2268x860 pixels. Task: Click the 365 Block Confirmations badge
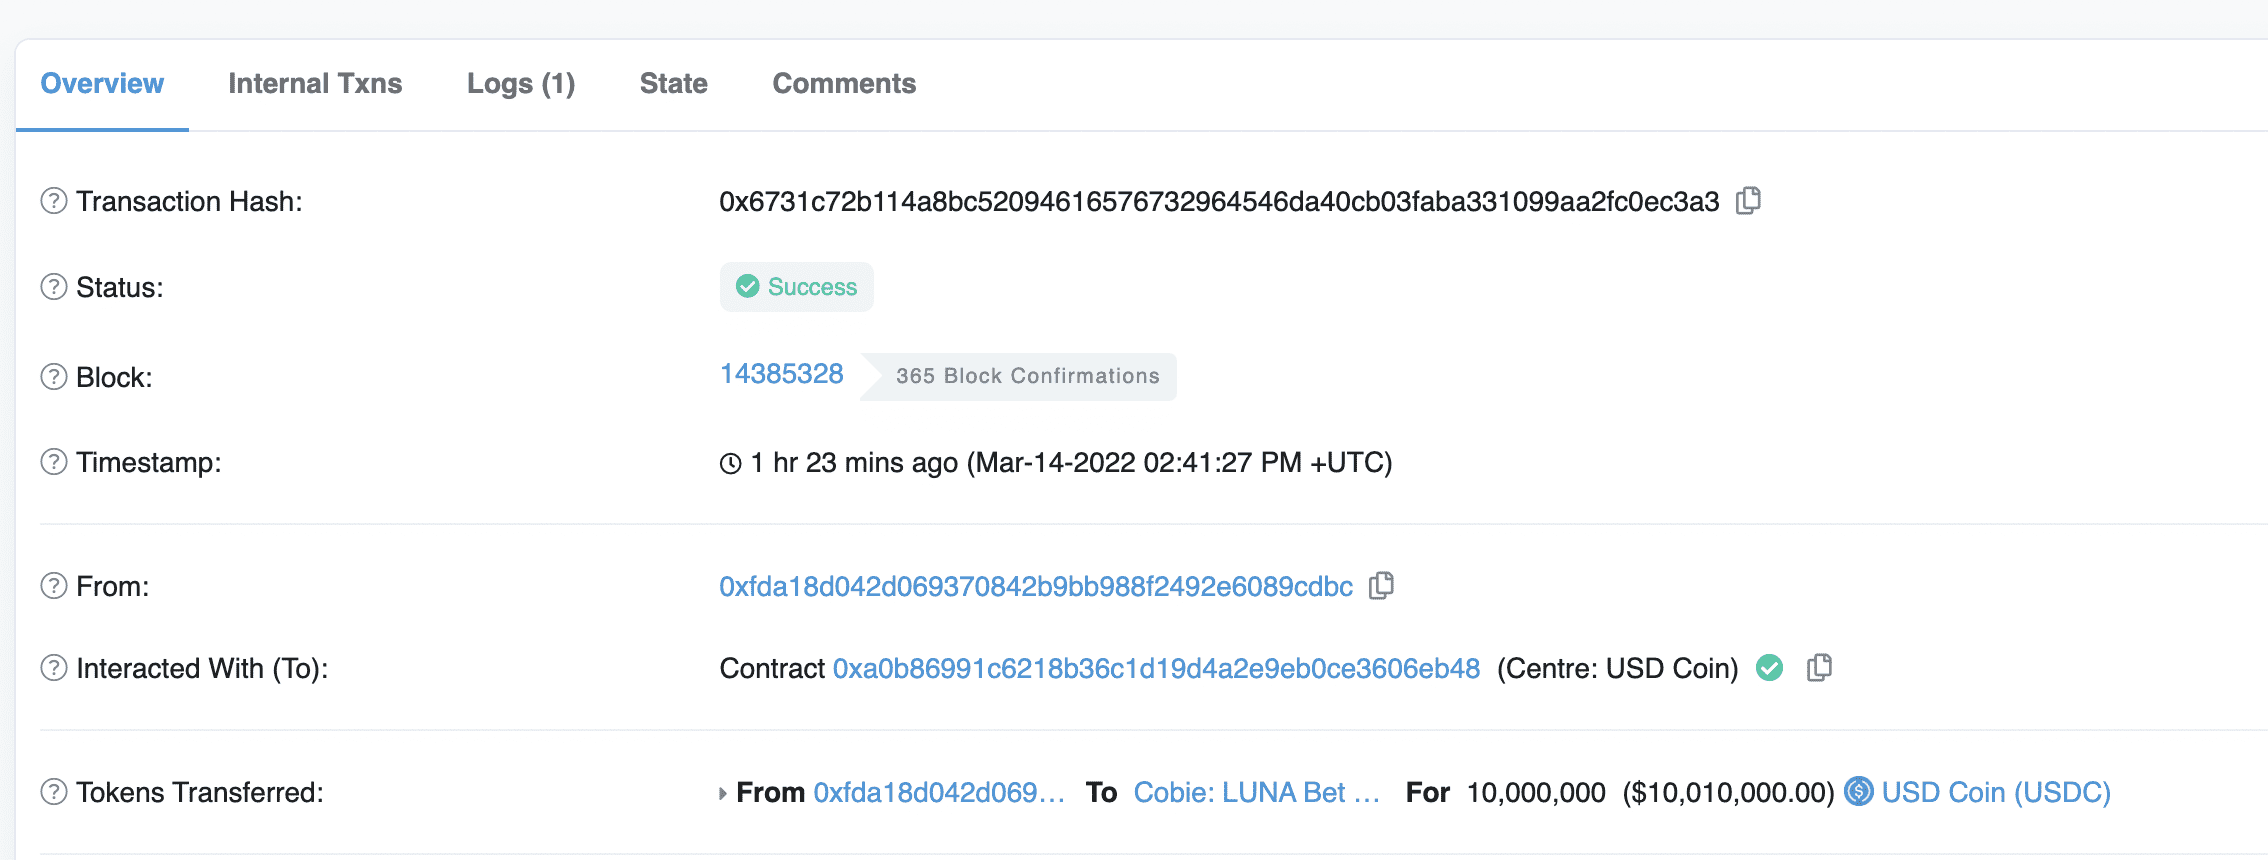point(1019,377)
